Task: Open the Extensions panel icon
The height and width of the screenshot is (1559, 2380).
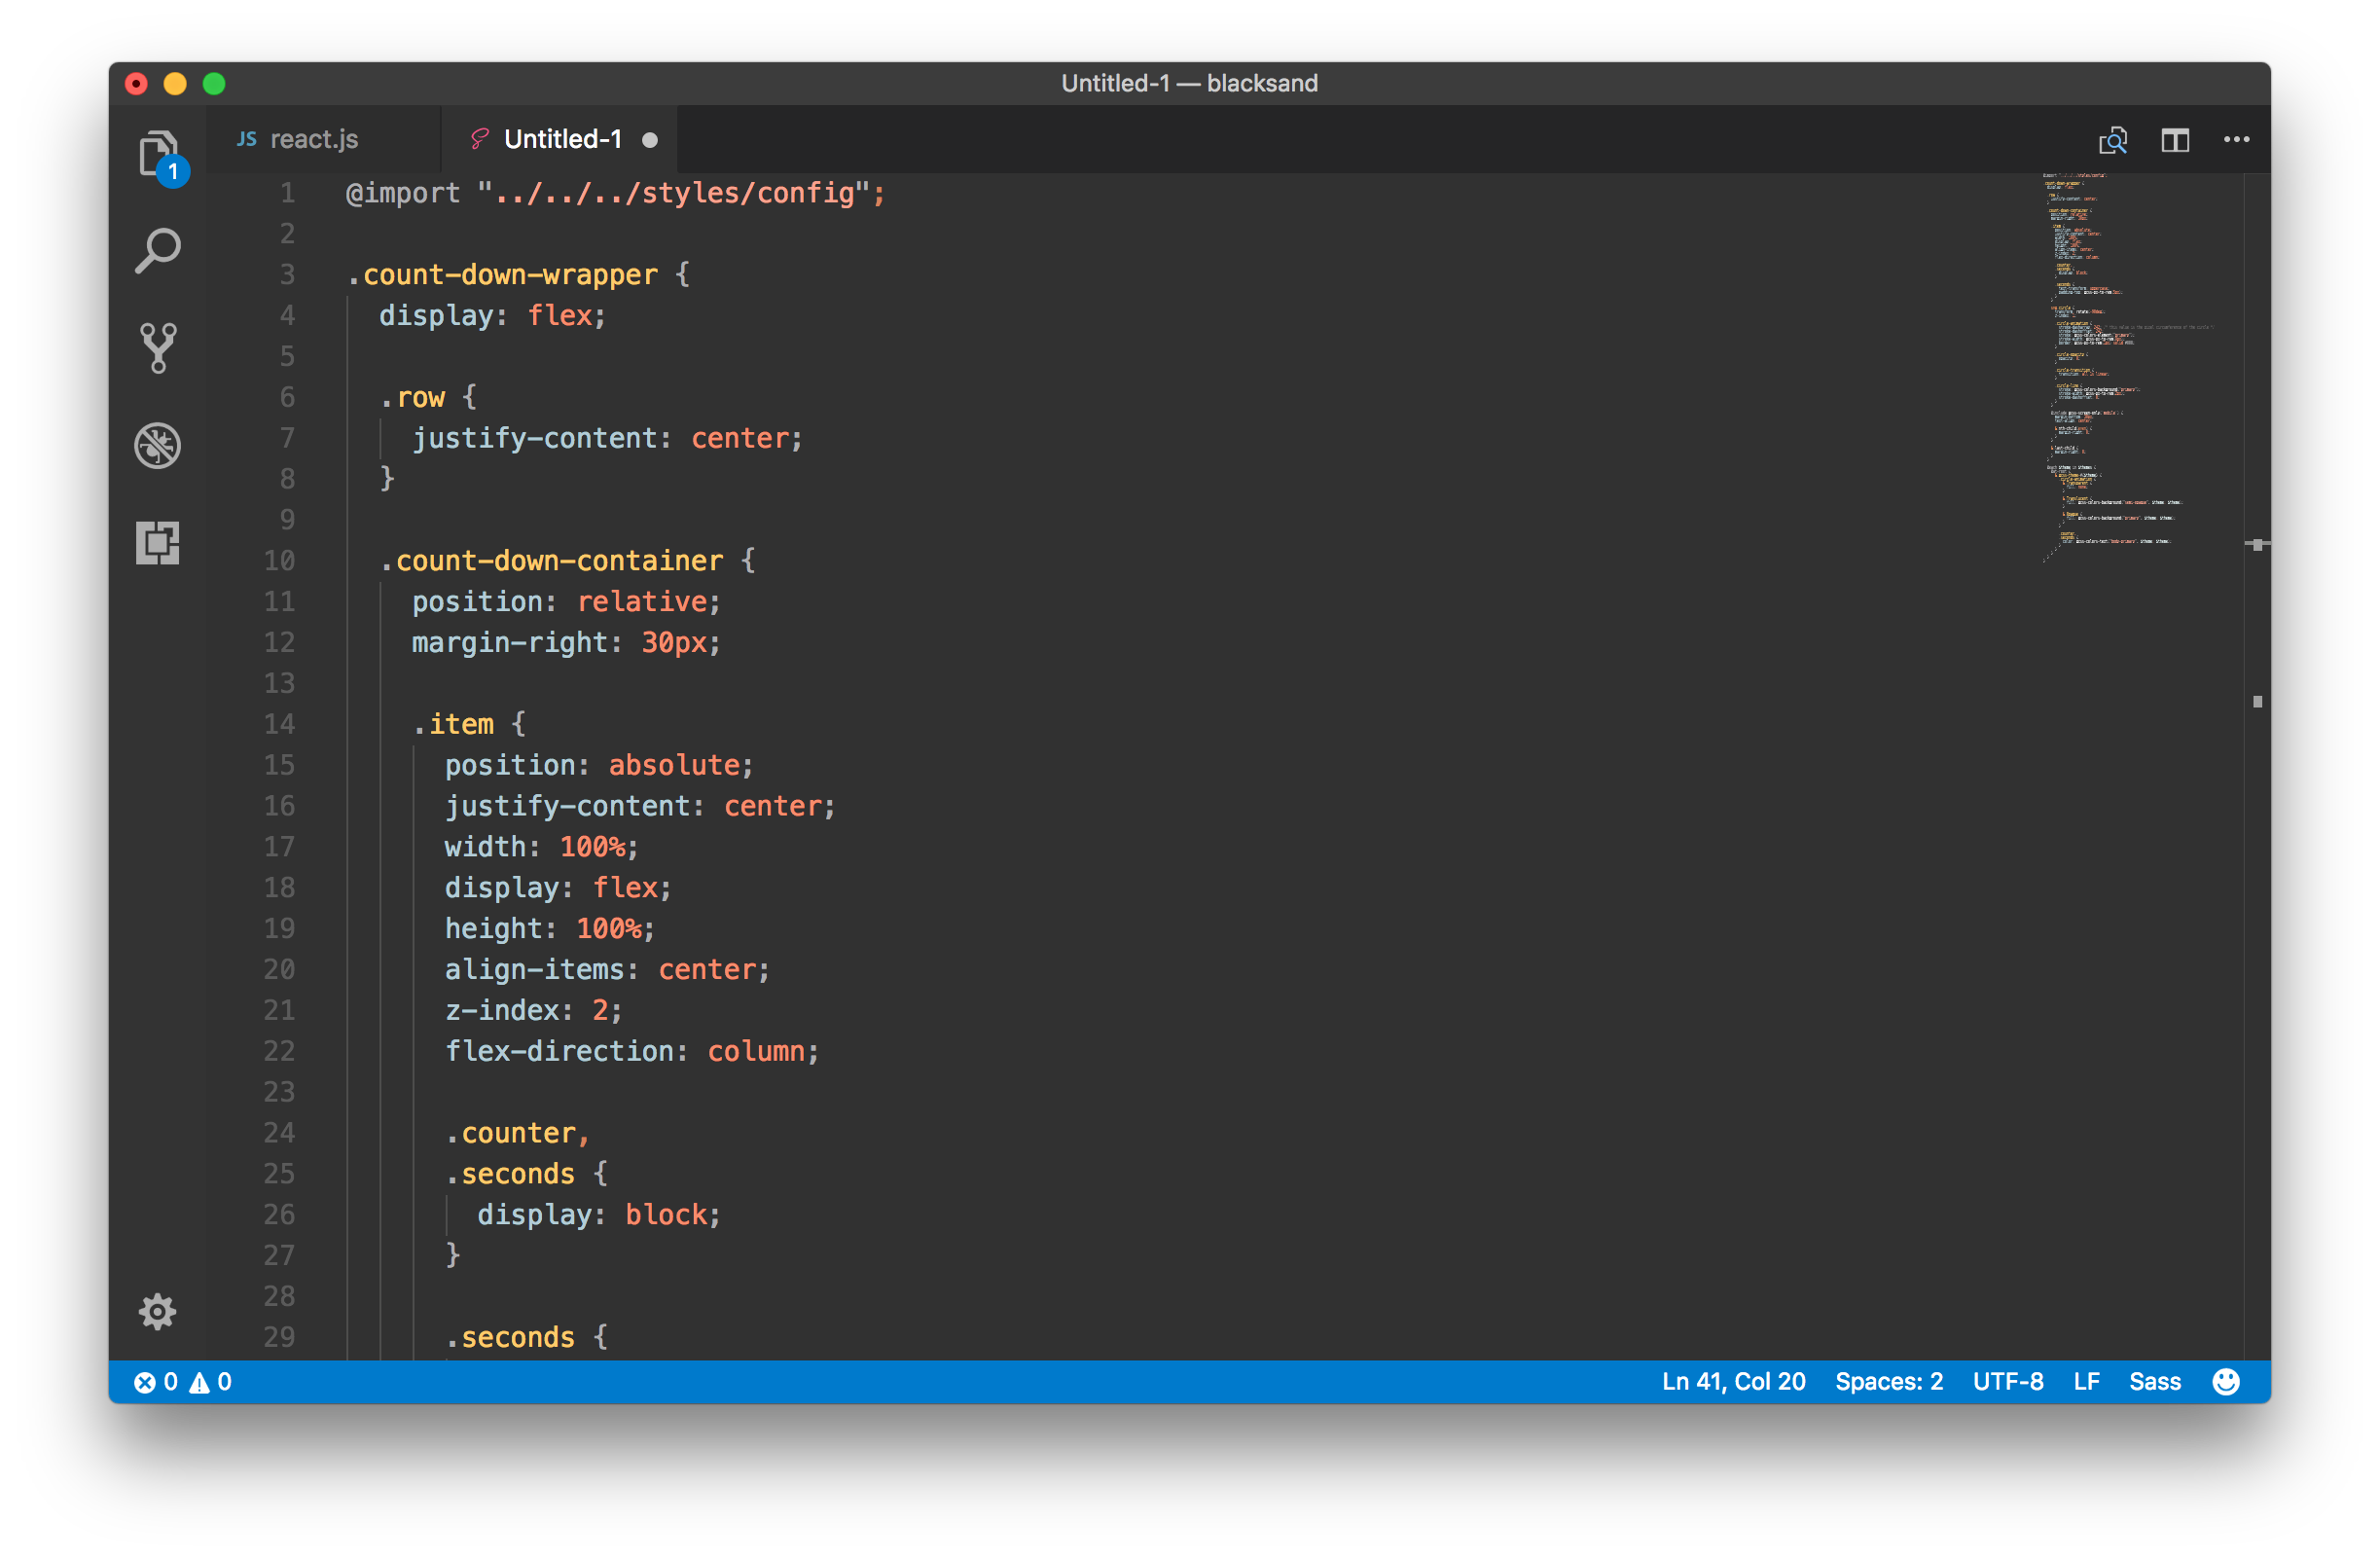Action: coord(157,543)
